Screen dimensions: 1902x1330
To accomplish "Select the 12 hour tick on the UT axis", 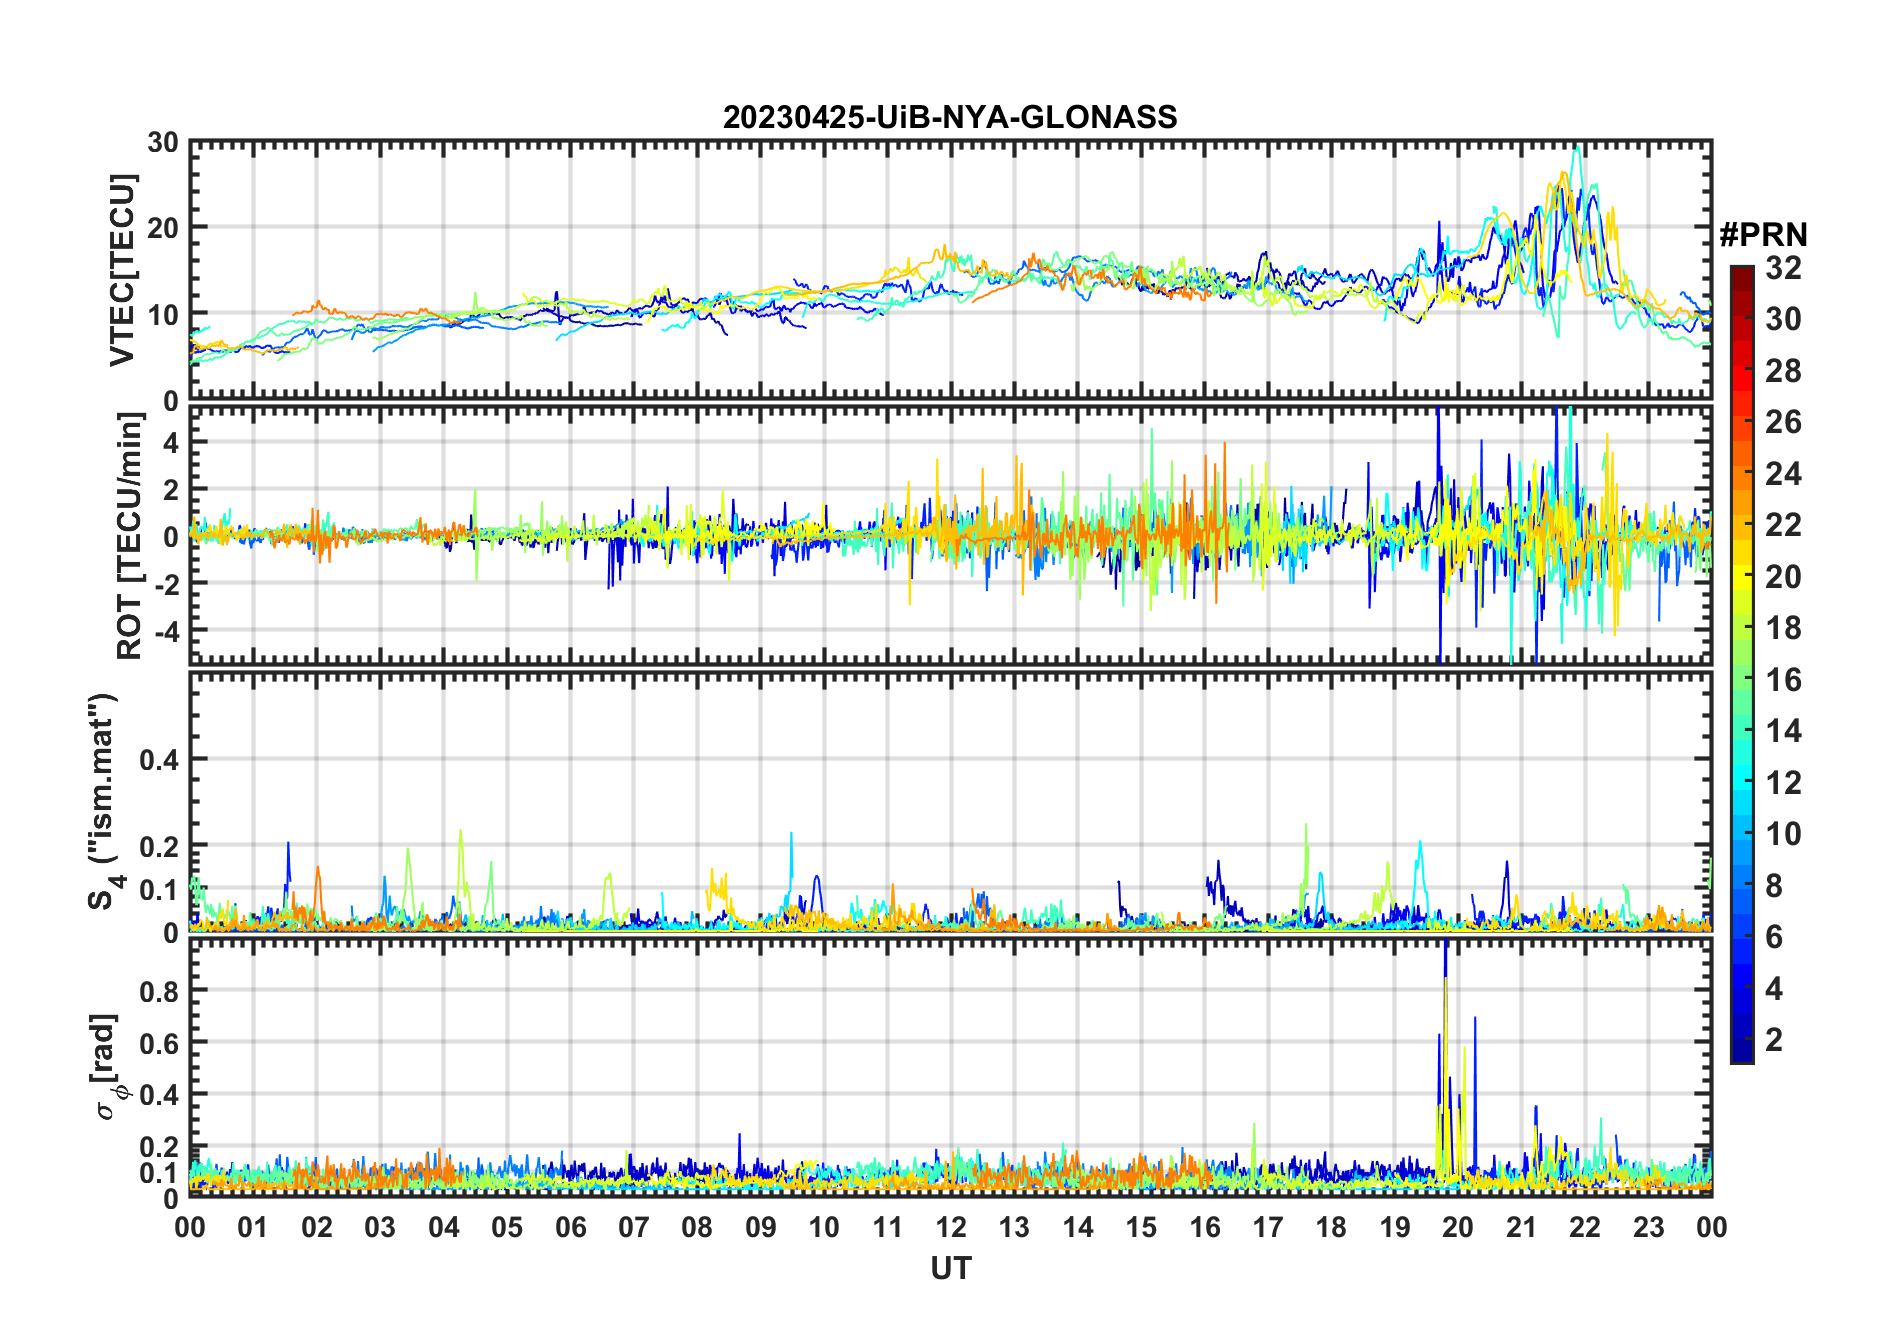I will 951,1227.
